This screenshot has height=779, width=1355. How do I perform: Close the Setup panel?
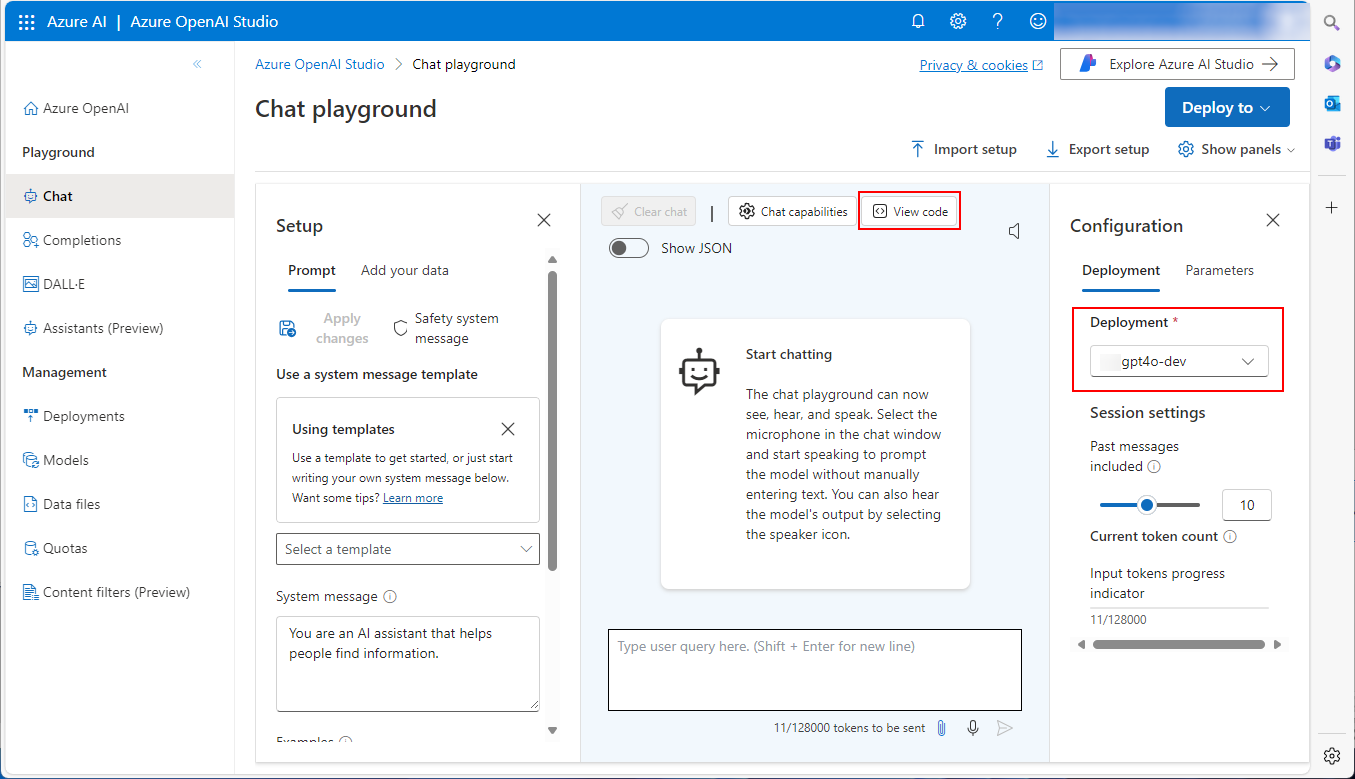coord(544,220)
